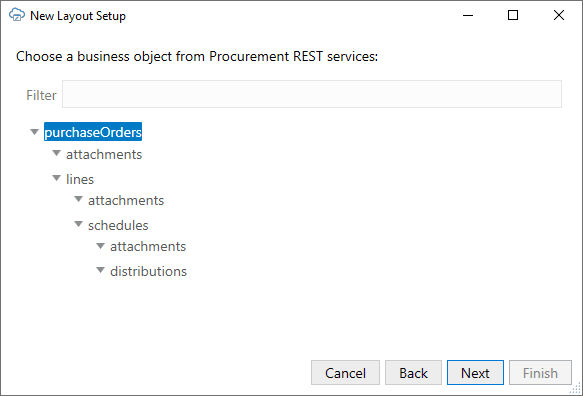Image resolution: width=583 pixels, height=396 pixels.
Task: Maximize the New Layout Setup window
Action: 513,15
